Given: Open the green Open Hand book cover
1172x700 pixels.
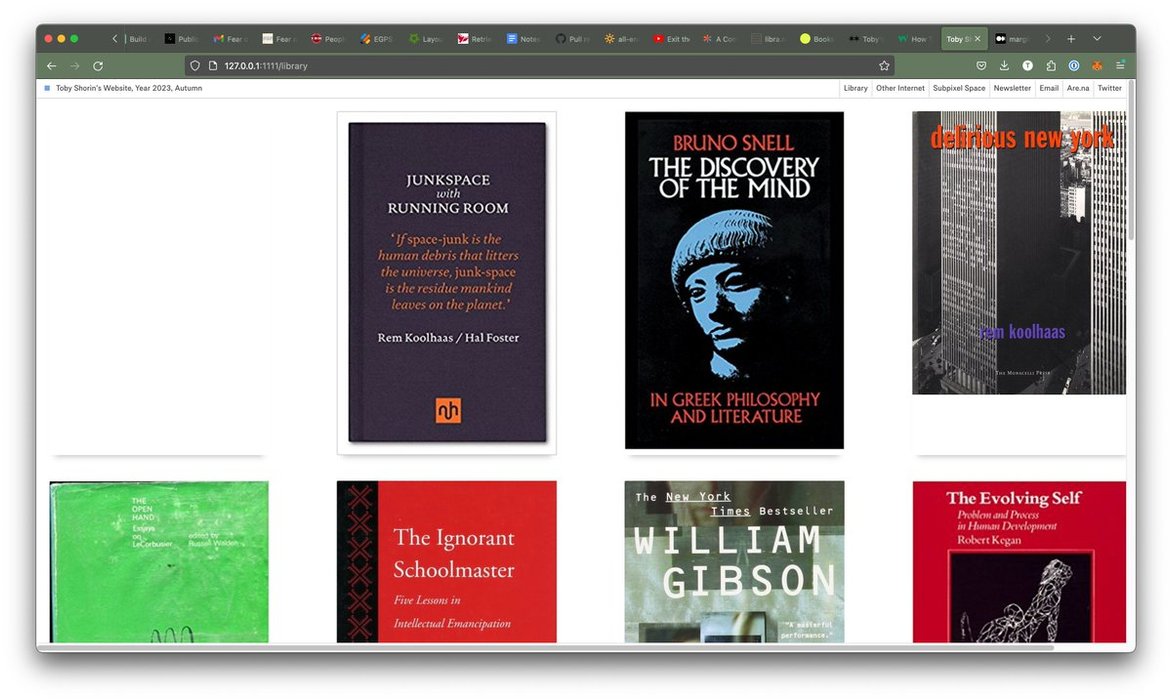Looking at the screenshot, I should 159,562.
